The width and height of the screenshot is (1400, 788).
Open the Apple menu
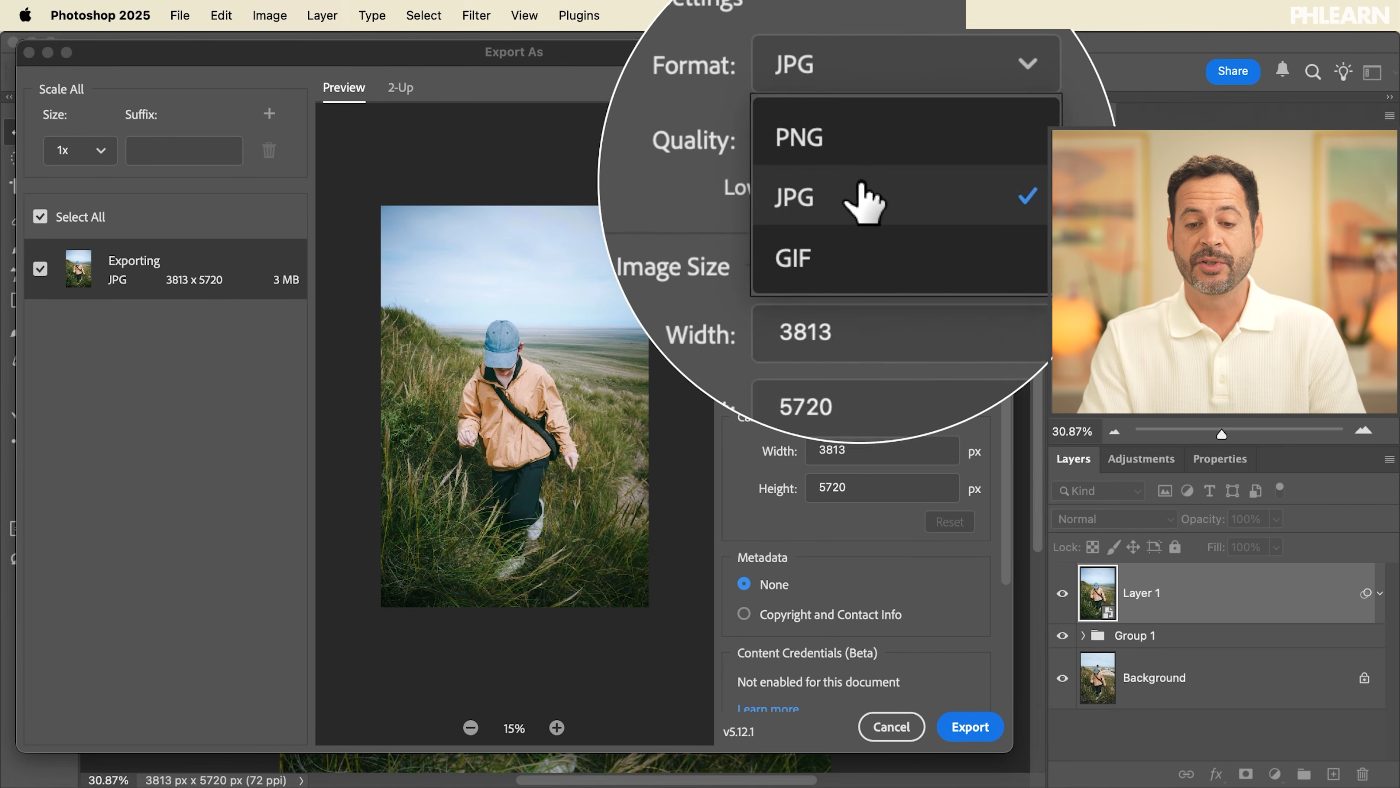[x=25, y=15]
